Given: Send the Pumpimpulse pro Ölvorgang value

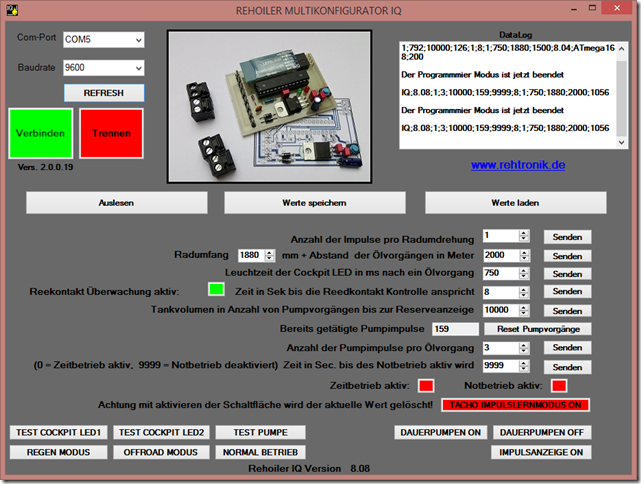Looking at the screenshot, I should click(x=567, y=347).
